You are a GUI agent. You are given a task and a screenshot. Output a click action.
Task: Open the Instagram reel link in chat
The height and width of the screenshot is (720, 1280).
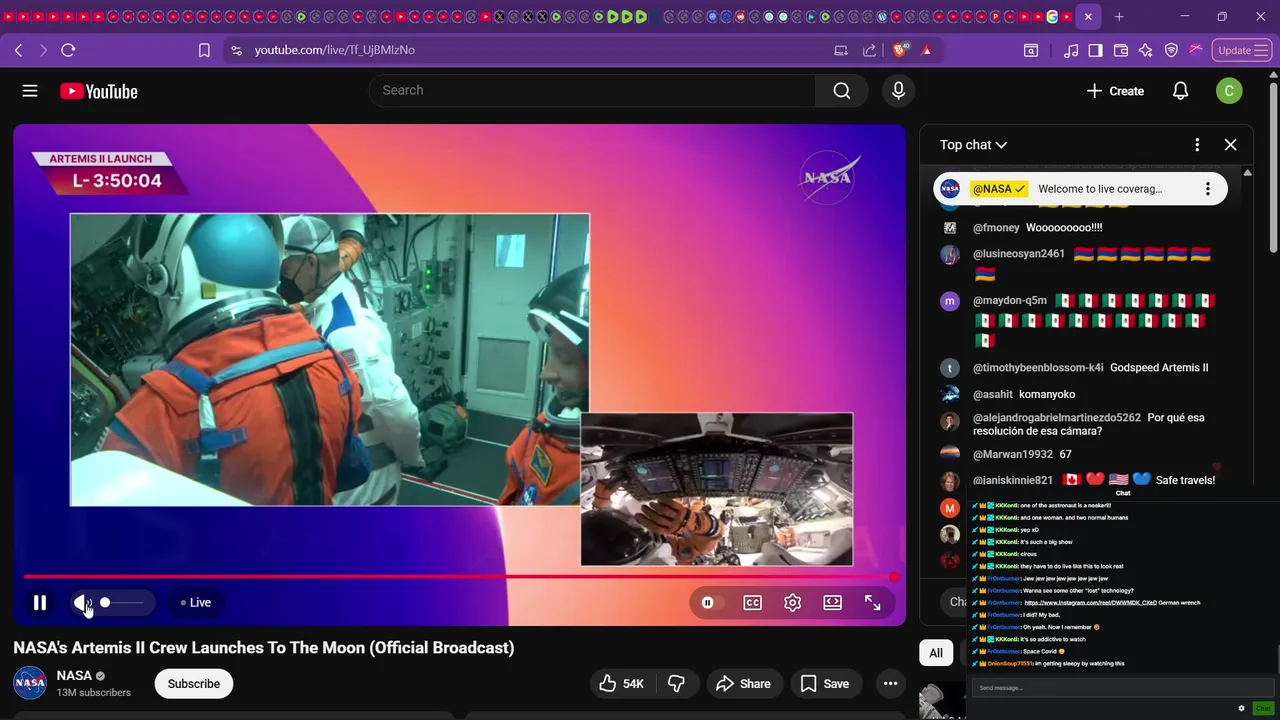1090,603
